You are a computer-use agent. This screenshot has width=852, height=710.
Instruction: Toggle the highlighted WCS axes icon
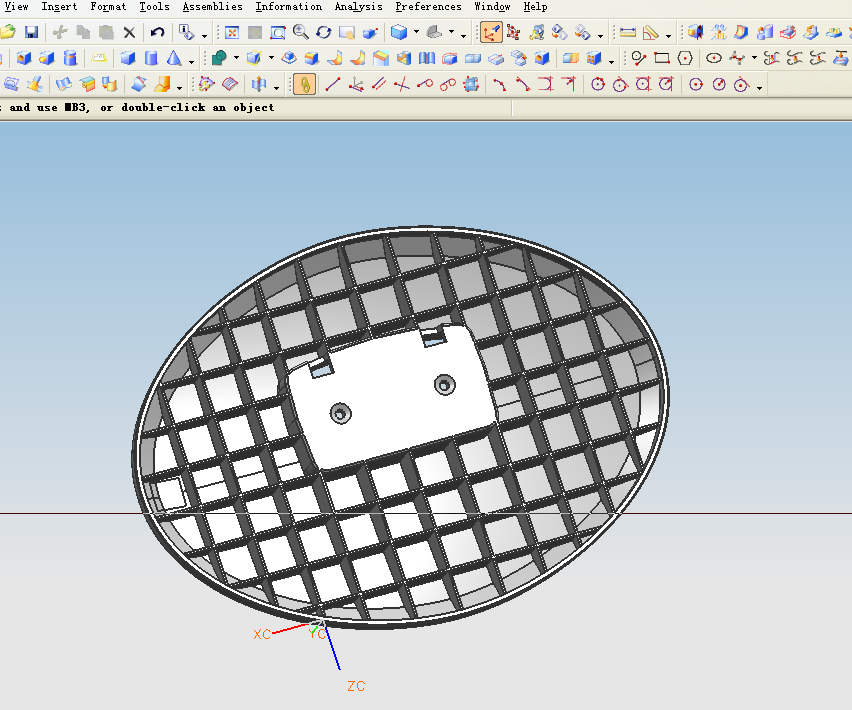[491, 33]
